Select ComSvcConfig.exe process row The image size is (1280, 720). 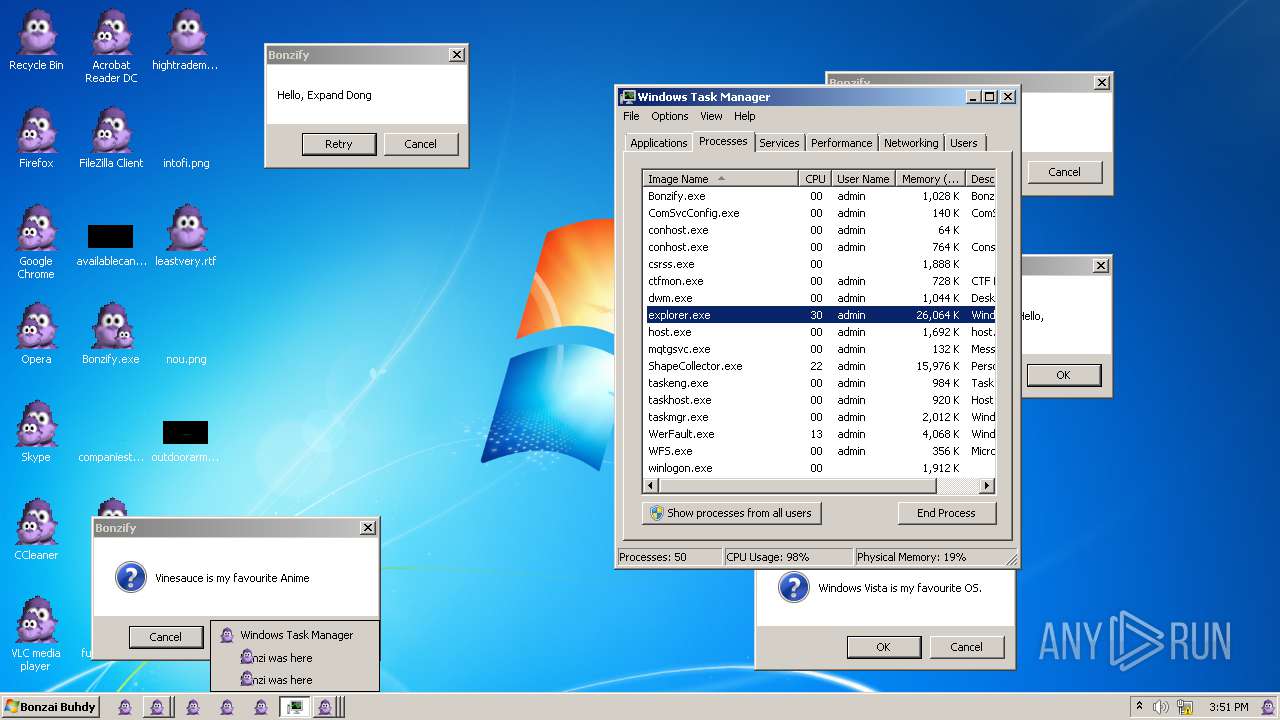[x=819, y=213]
